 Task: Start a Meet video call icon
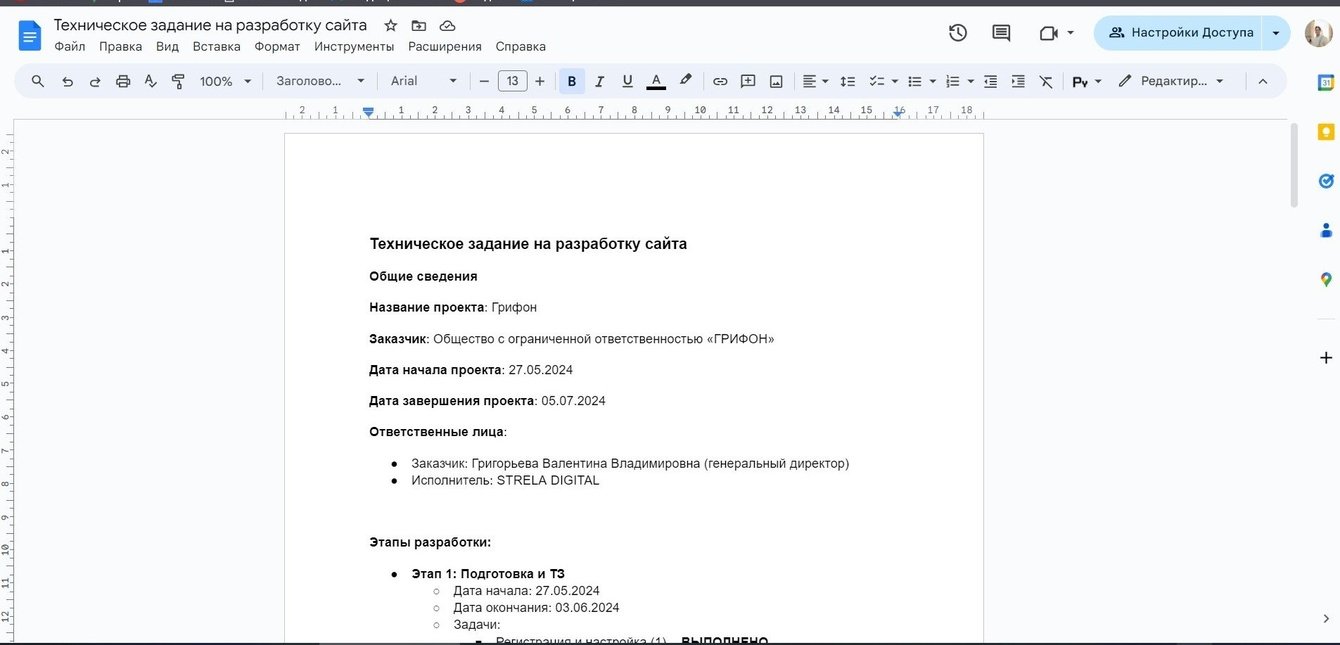pyautogui.click(x=1048, y=33)
